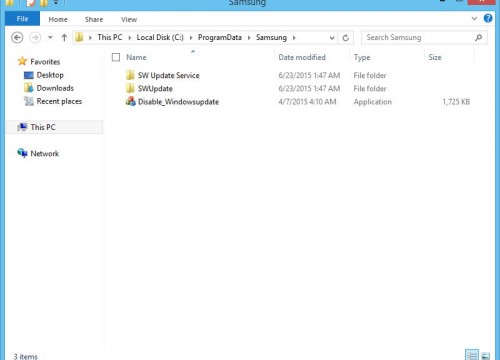Expand the arrow after Samsung breadcrumb
The image size is (500, 360).
click(x=294, y=38)
